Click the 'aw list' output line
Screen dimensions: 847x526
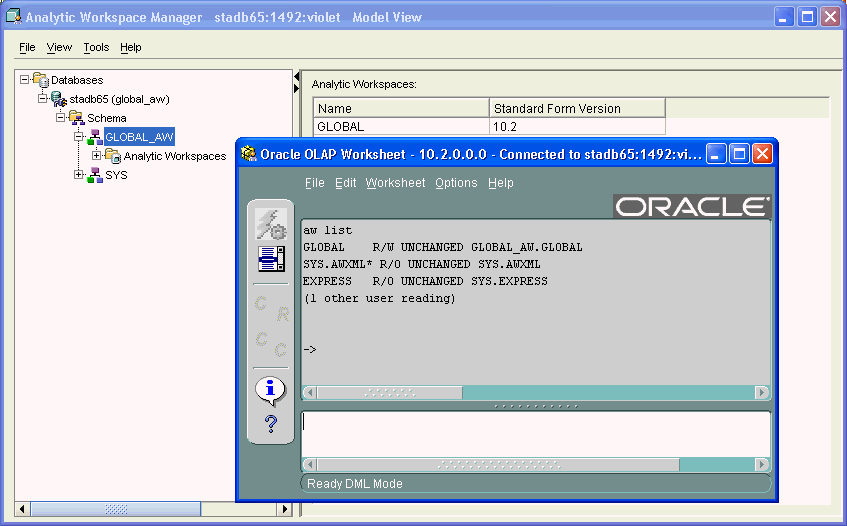[x=327, y=231]
